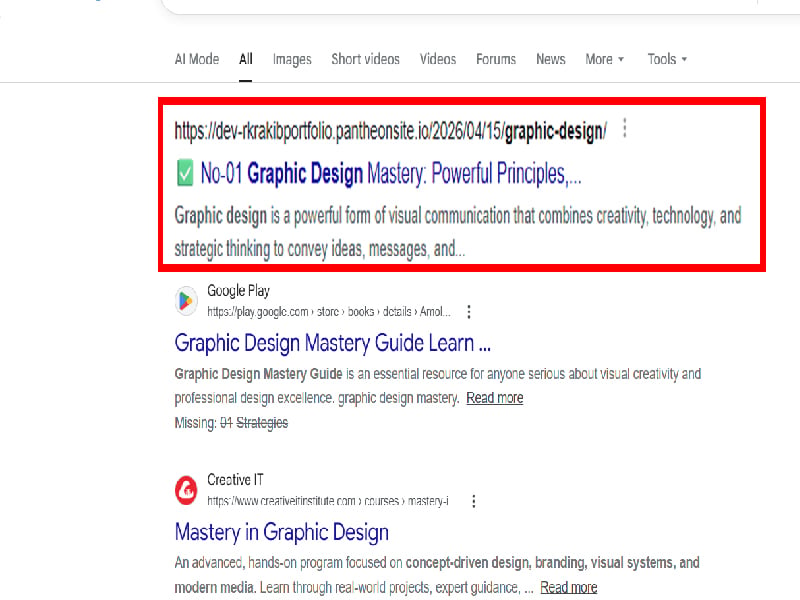
Task: Switch to the News tab
Action: [551, 59]
